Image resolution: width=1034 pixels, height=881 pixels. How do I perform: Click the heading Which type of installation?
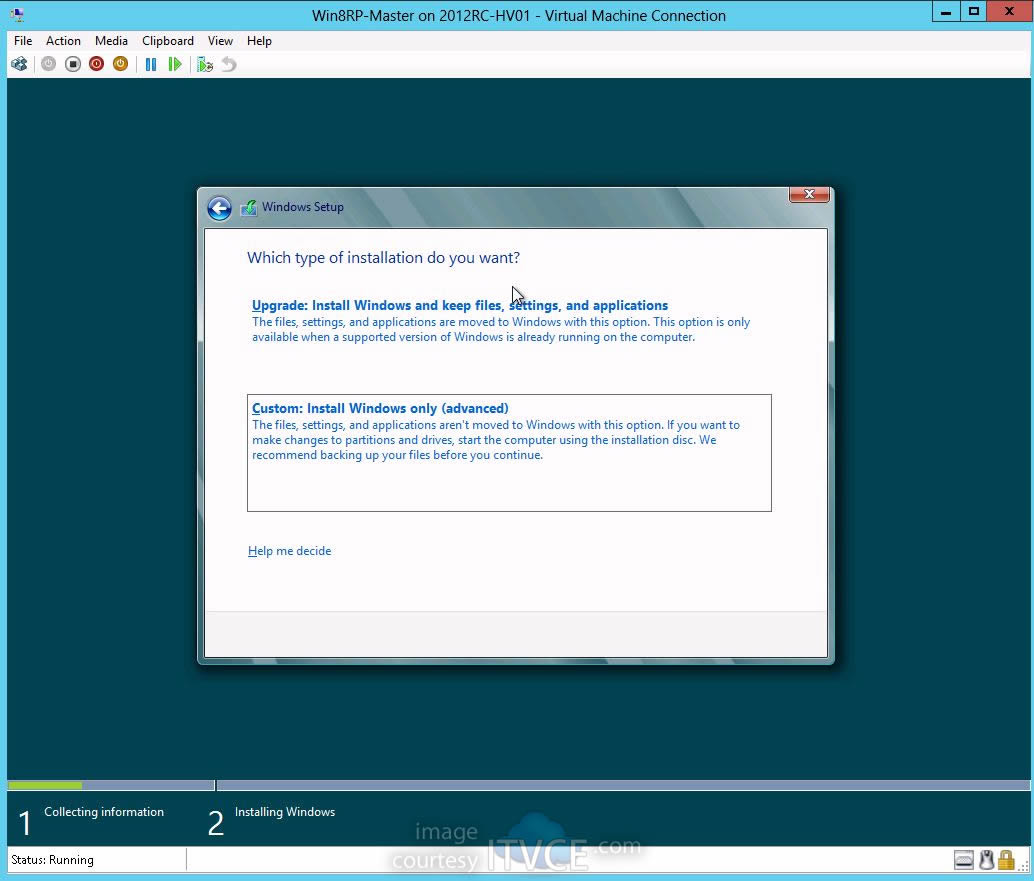383,257
